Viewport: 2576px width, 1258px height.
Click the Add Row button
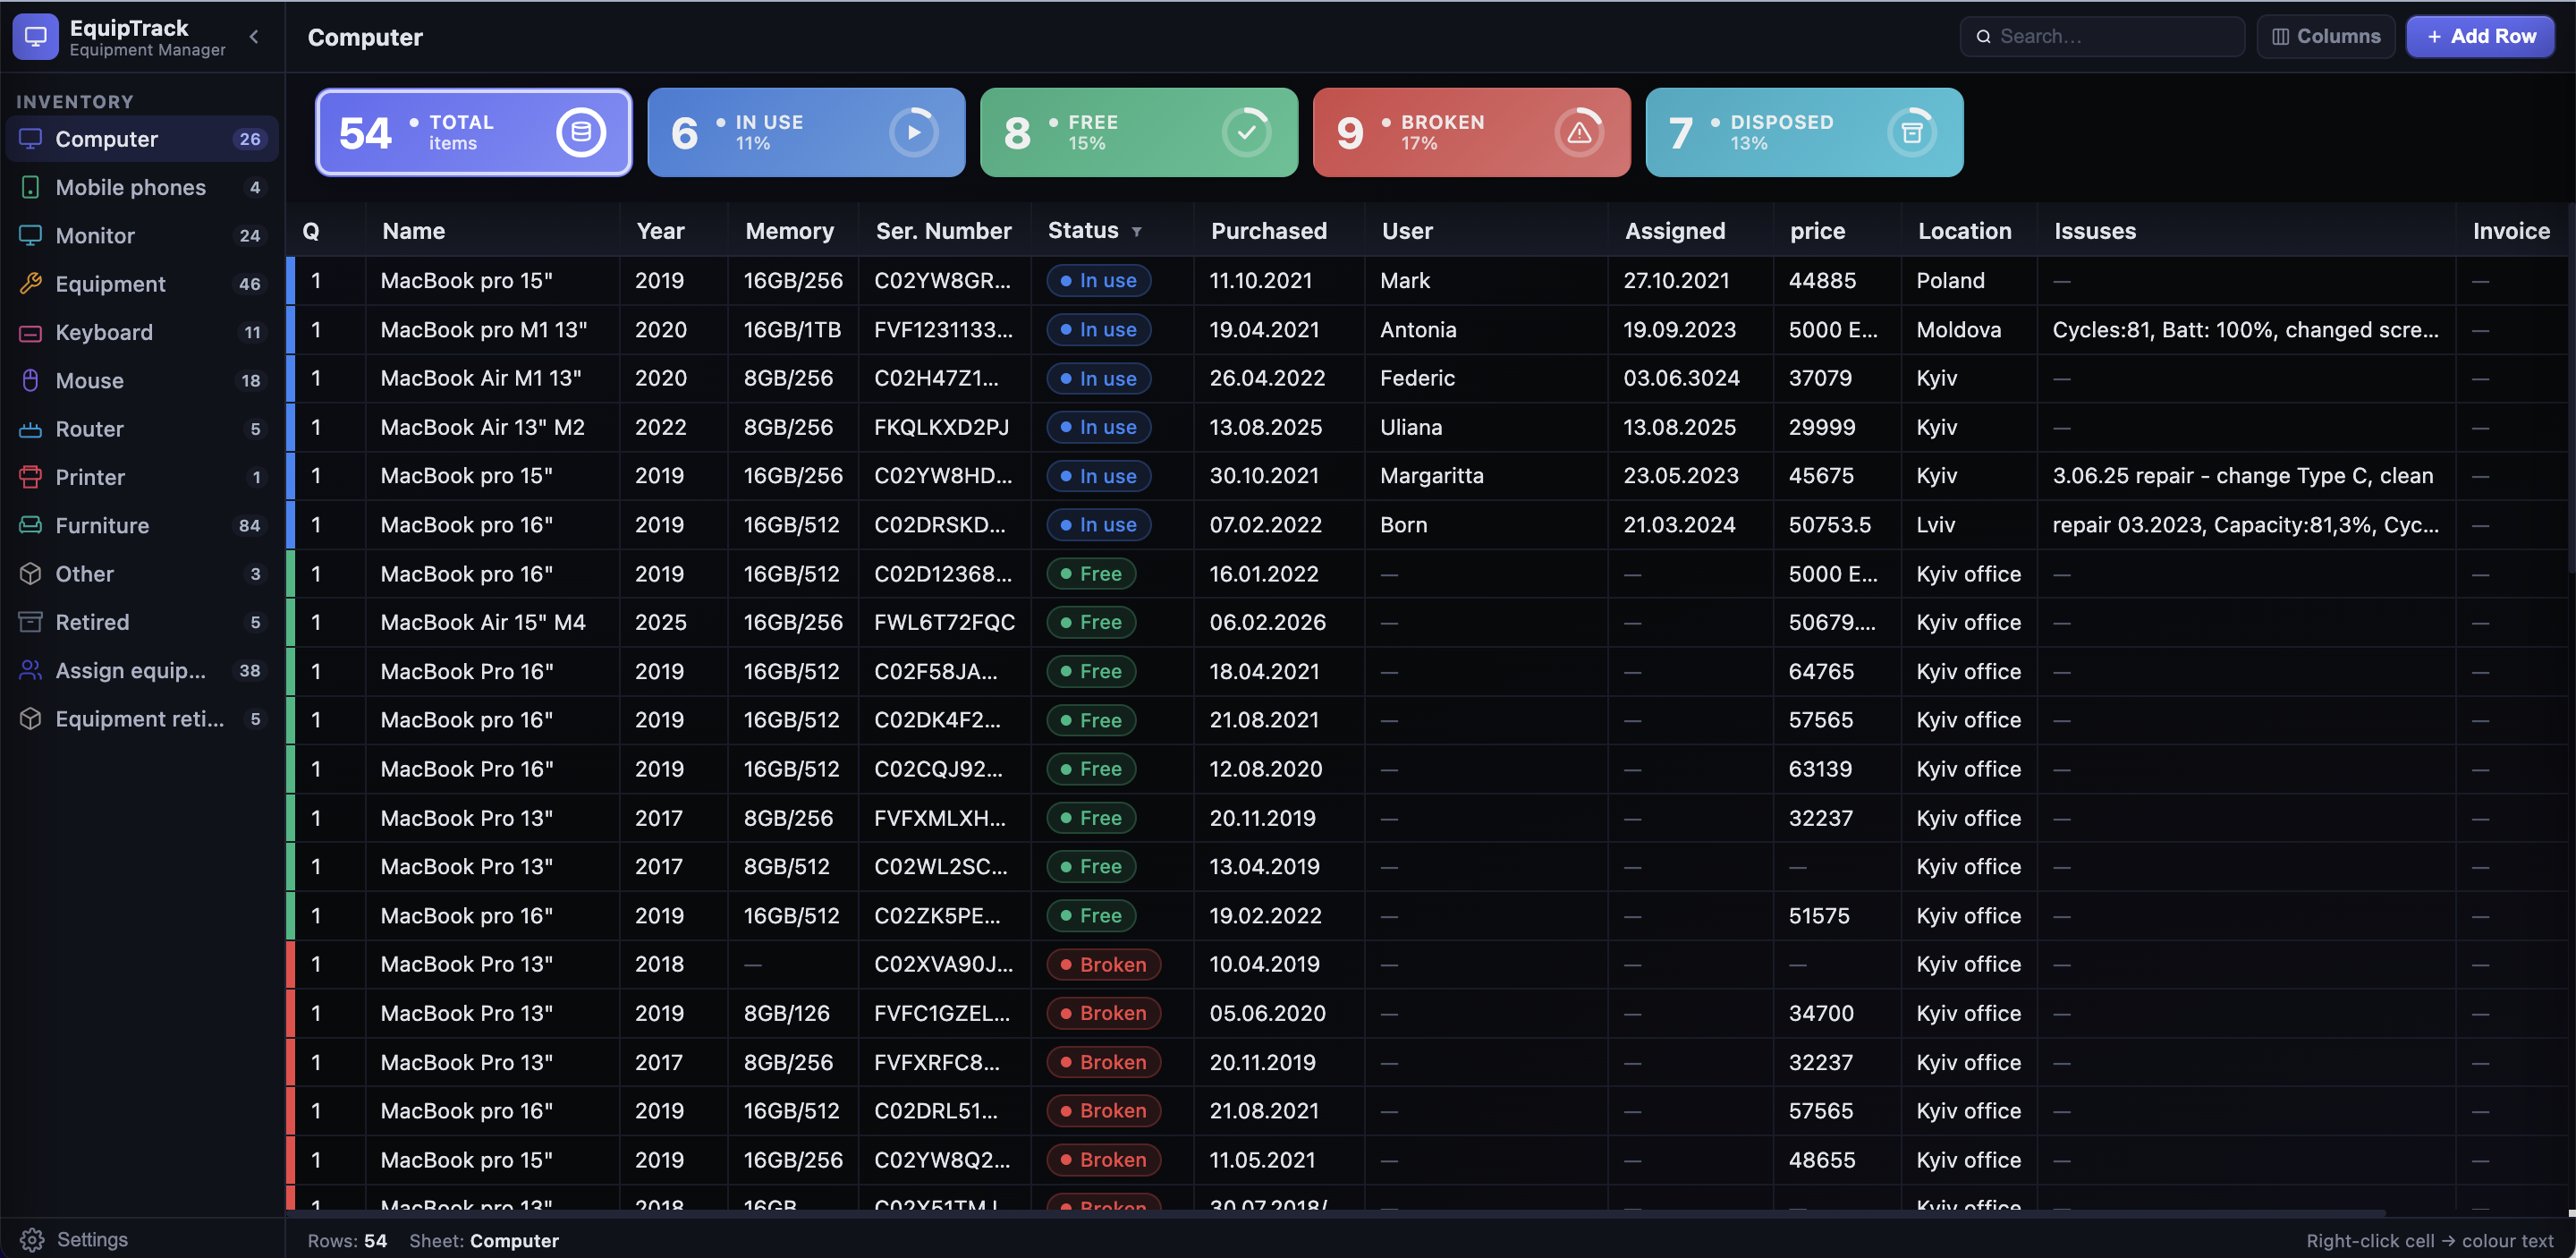coord(2480,37)
